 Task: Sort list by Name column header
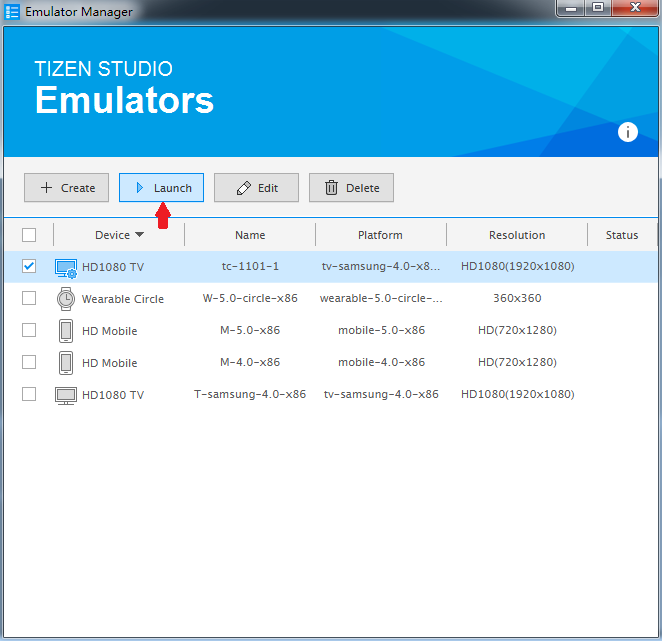click(x=250, y=235)
